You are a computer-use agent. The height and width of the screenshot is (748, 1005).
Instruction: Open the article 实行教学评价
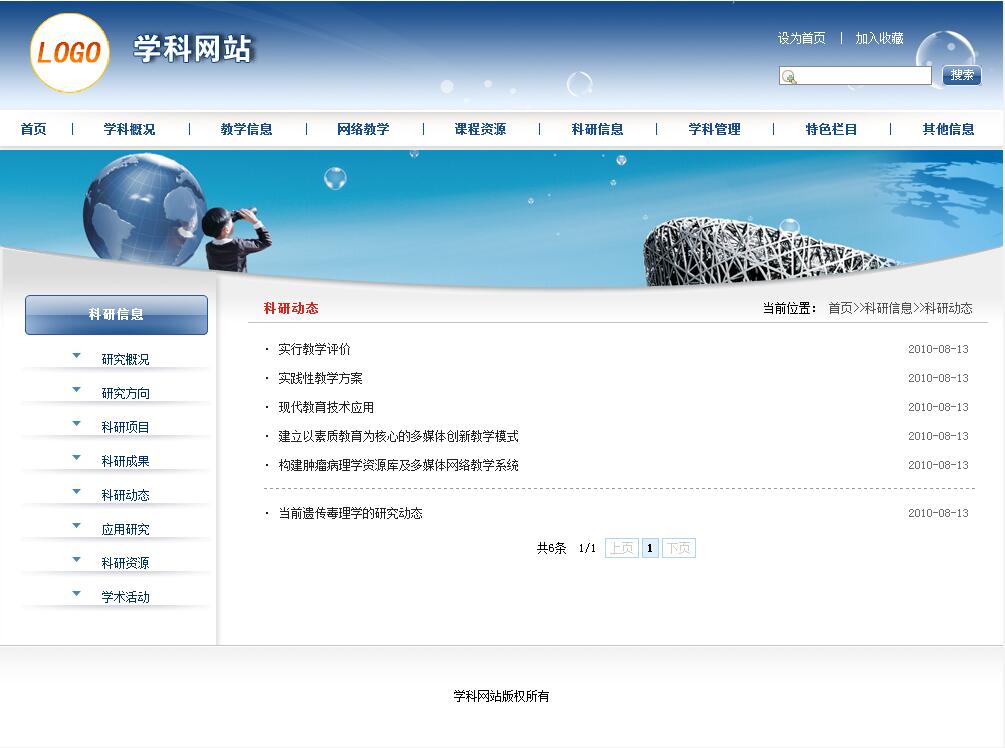tap(314, 349)
